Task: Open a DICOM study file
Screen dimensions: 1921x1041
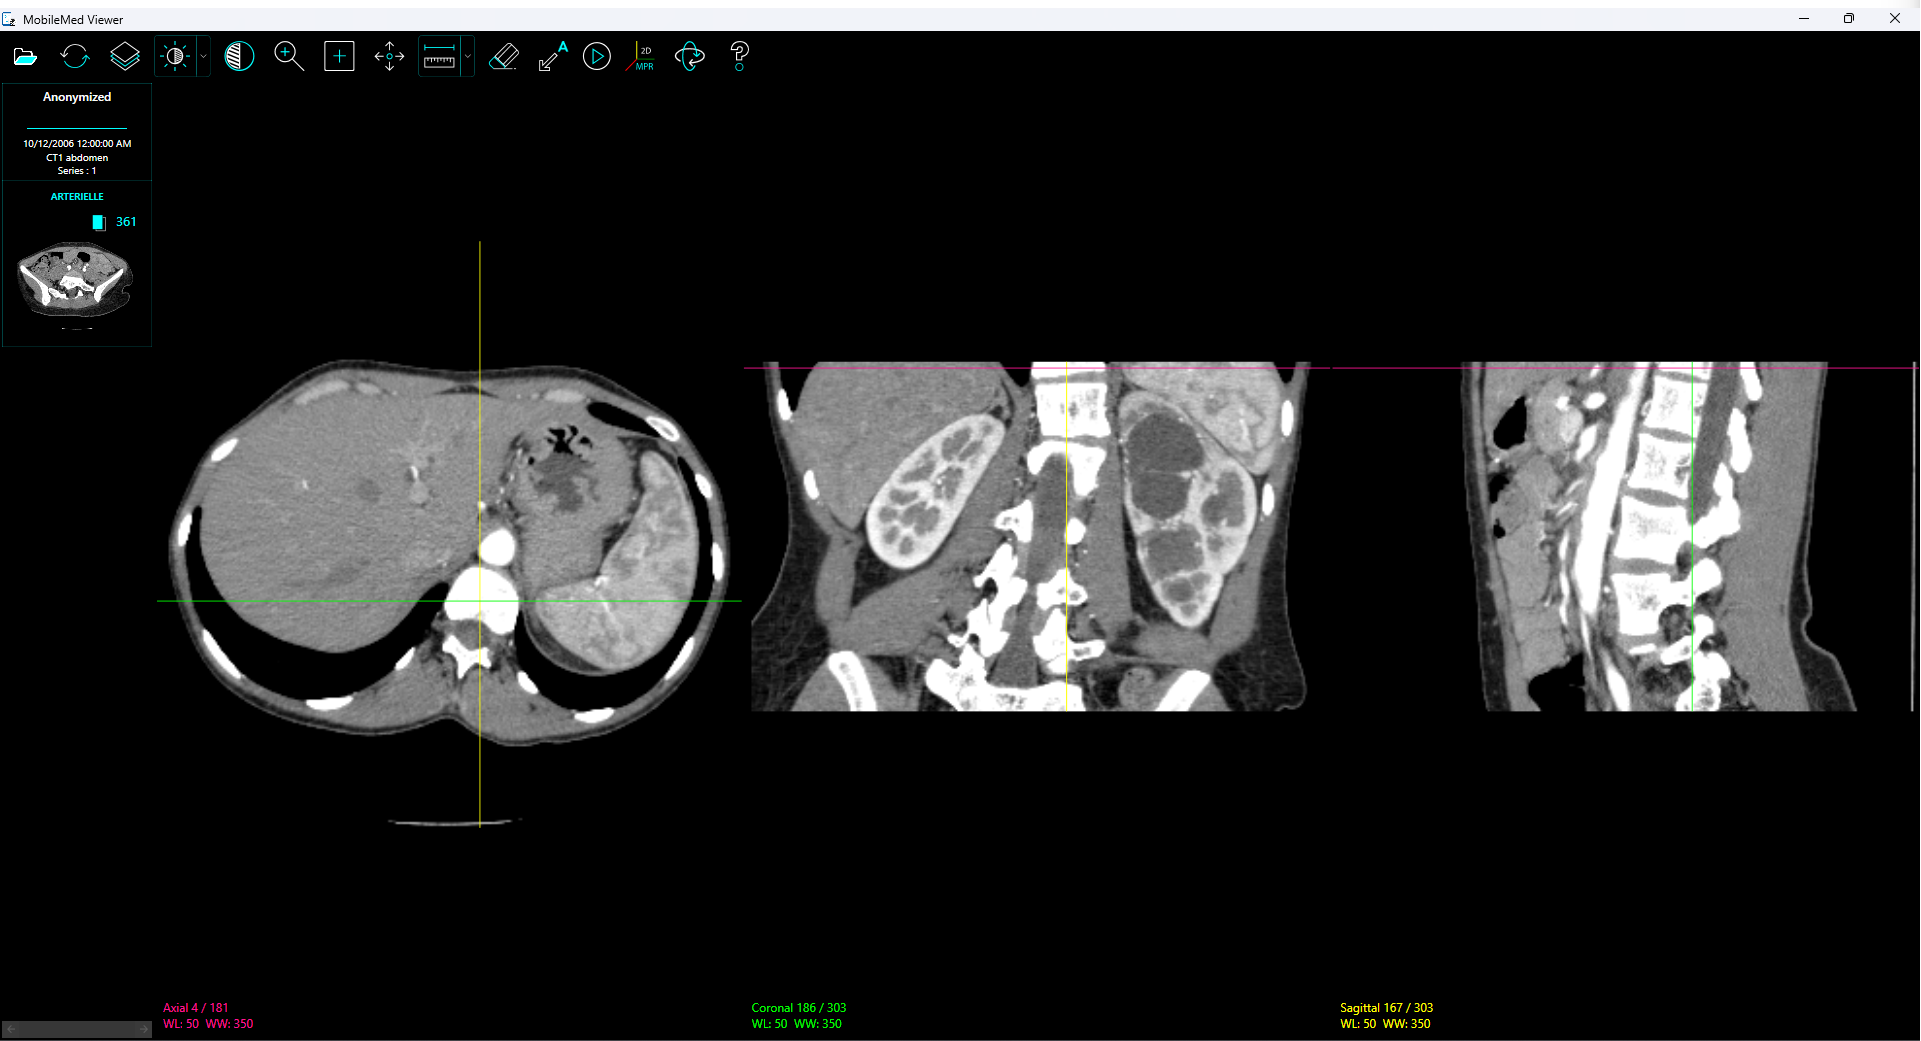Action: 25,56
